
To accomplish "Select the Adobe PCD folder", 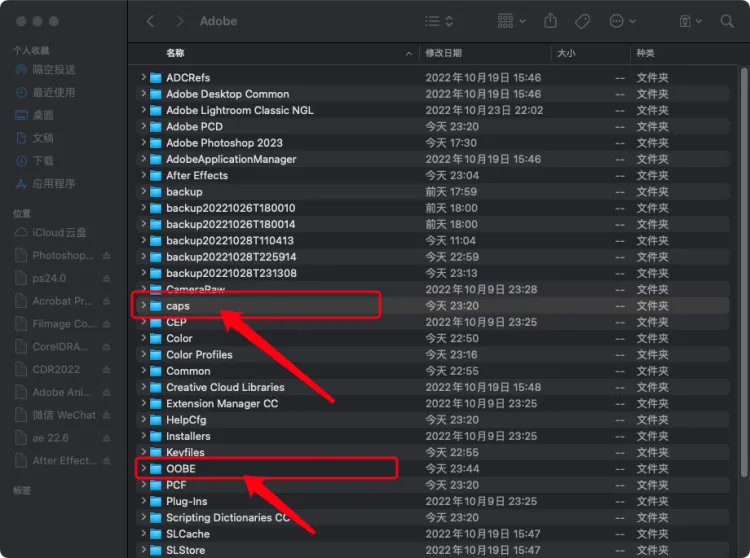I will click(194, 127).
